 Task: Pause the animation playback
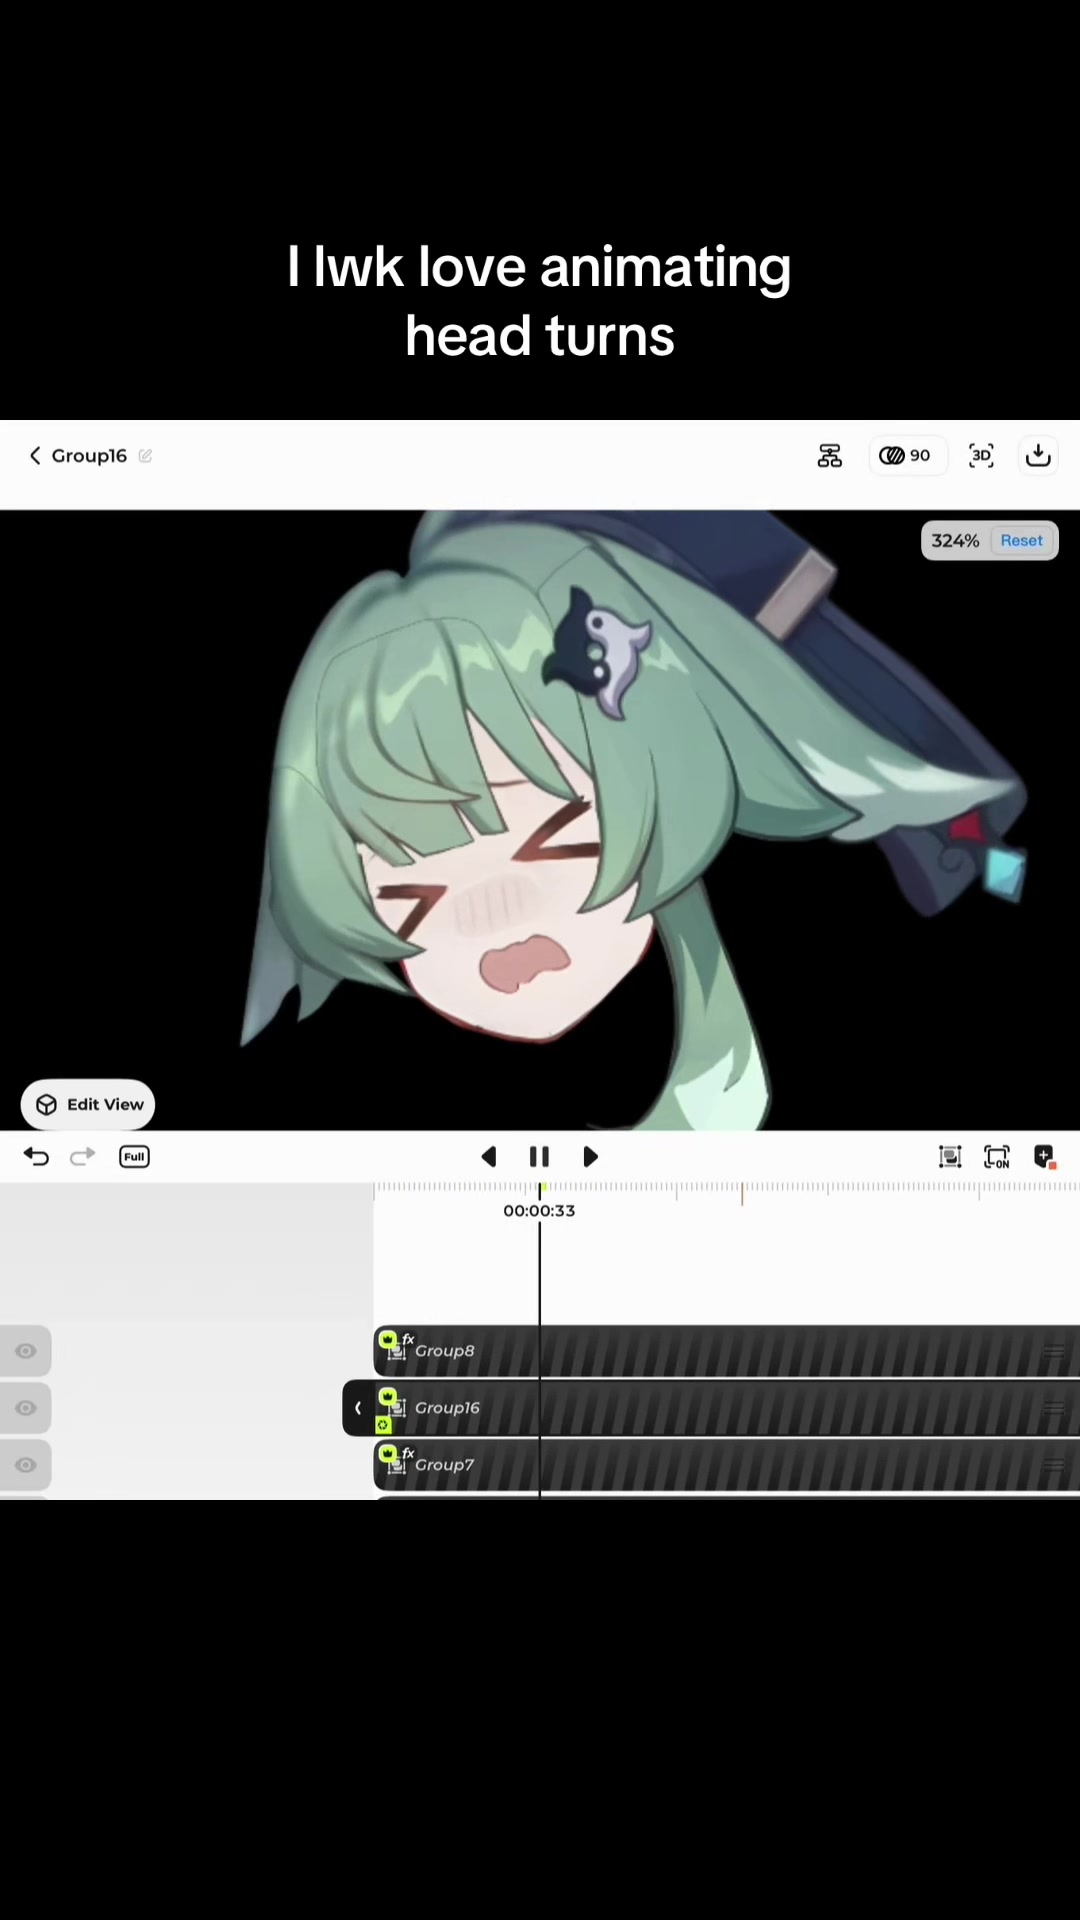tap(539, 1157)
